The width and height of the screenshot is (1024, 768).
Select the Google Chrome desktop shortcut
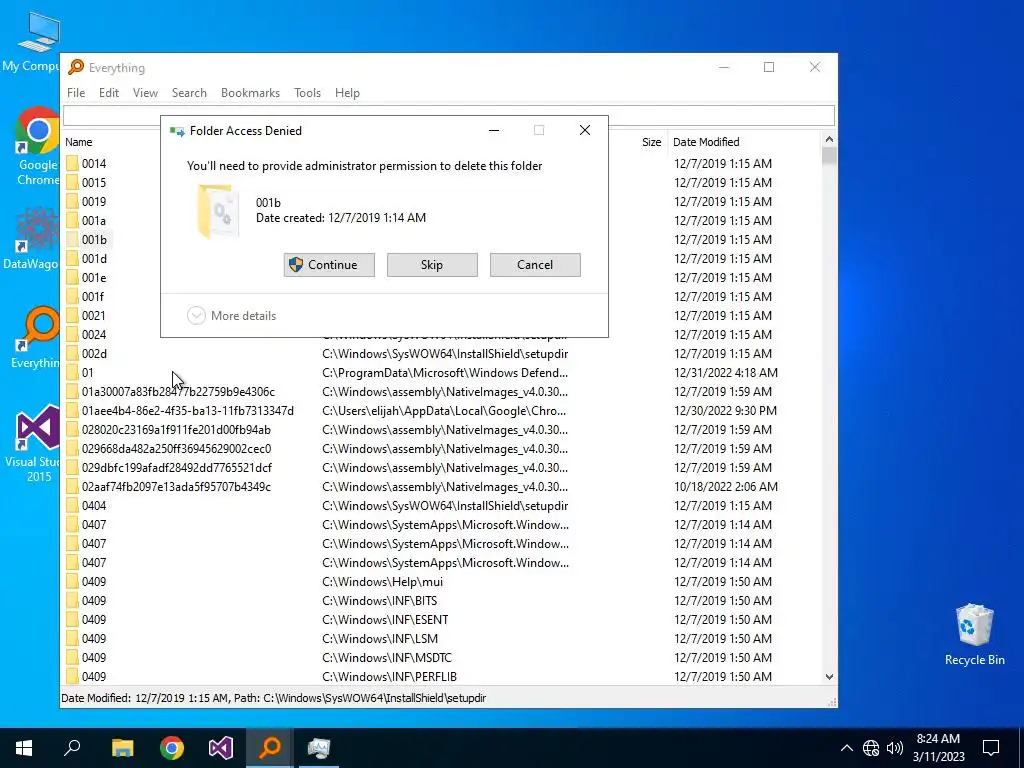point(37,146)
